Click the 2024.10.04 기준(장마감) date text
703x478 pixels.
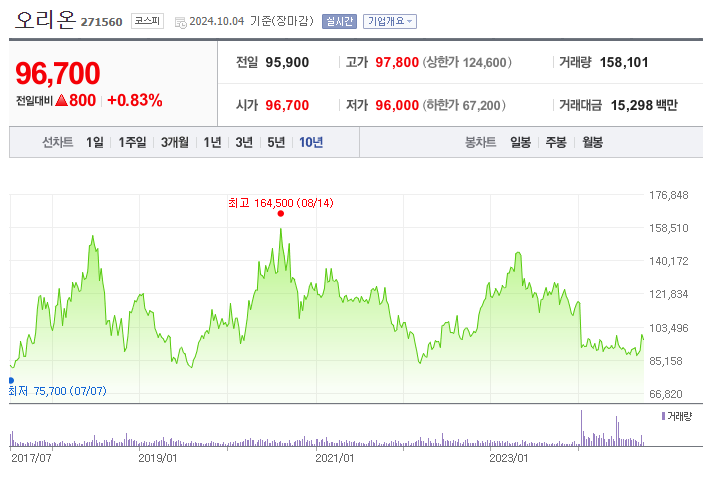pos(251,21)
